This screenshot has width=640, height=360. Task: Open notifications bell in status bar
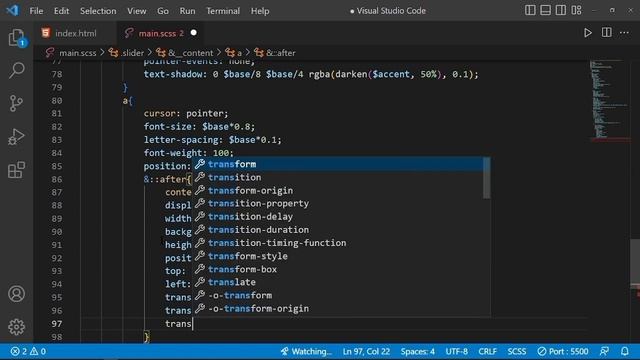click(625, 351)
